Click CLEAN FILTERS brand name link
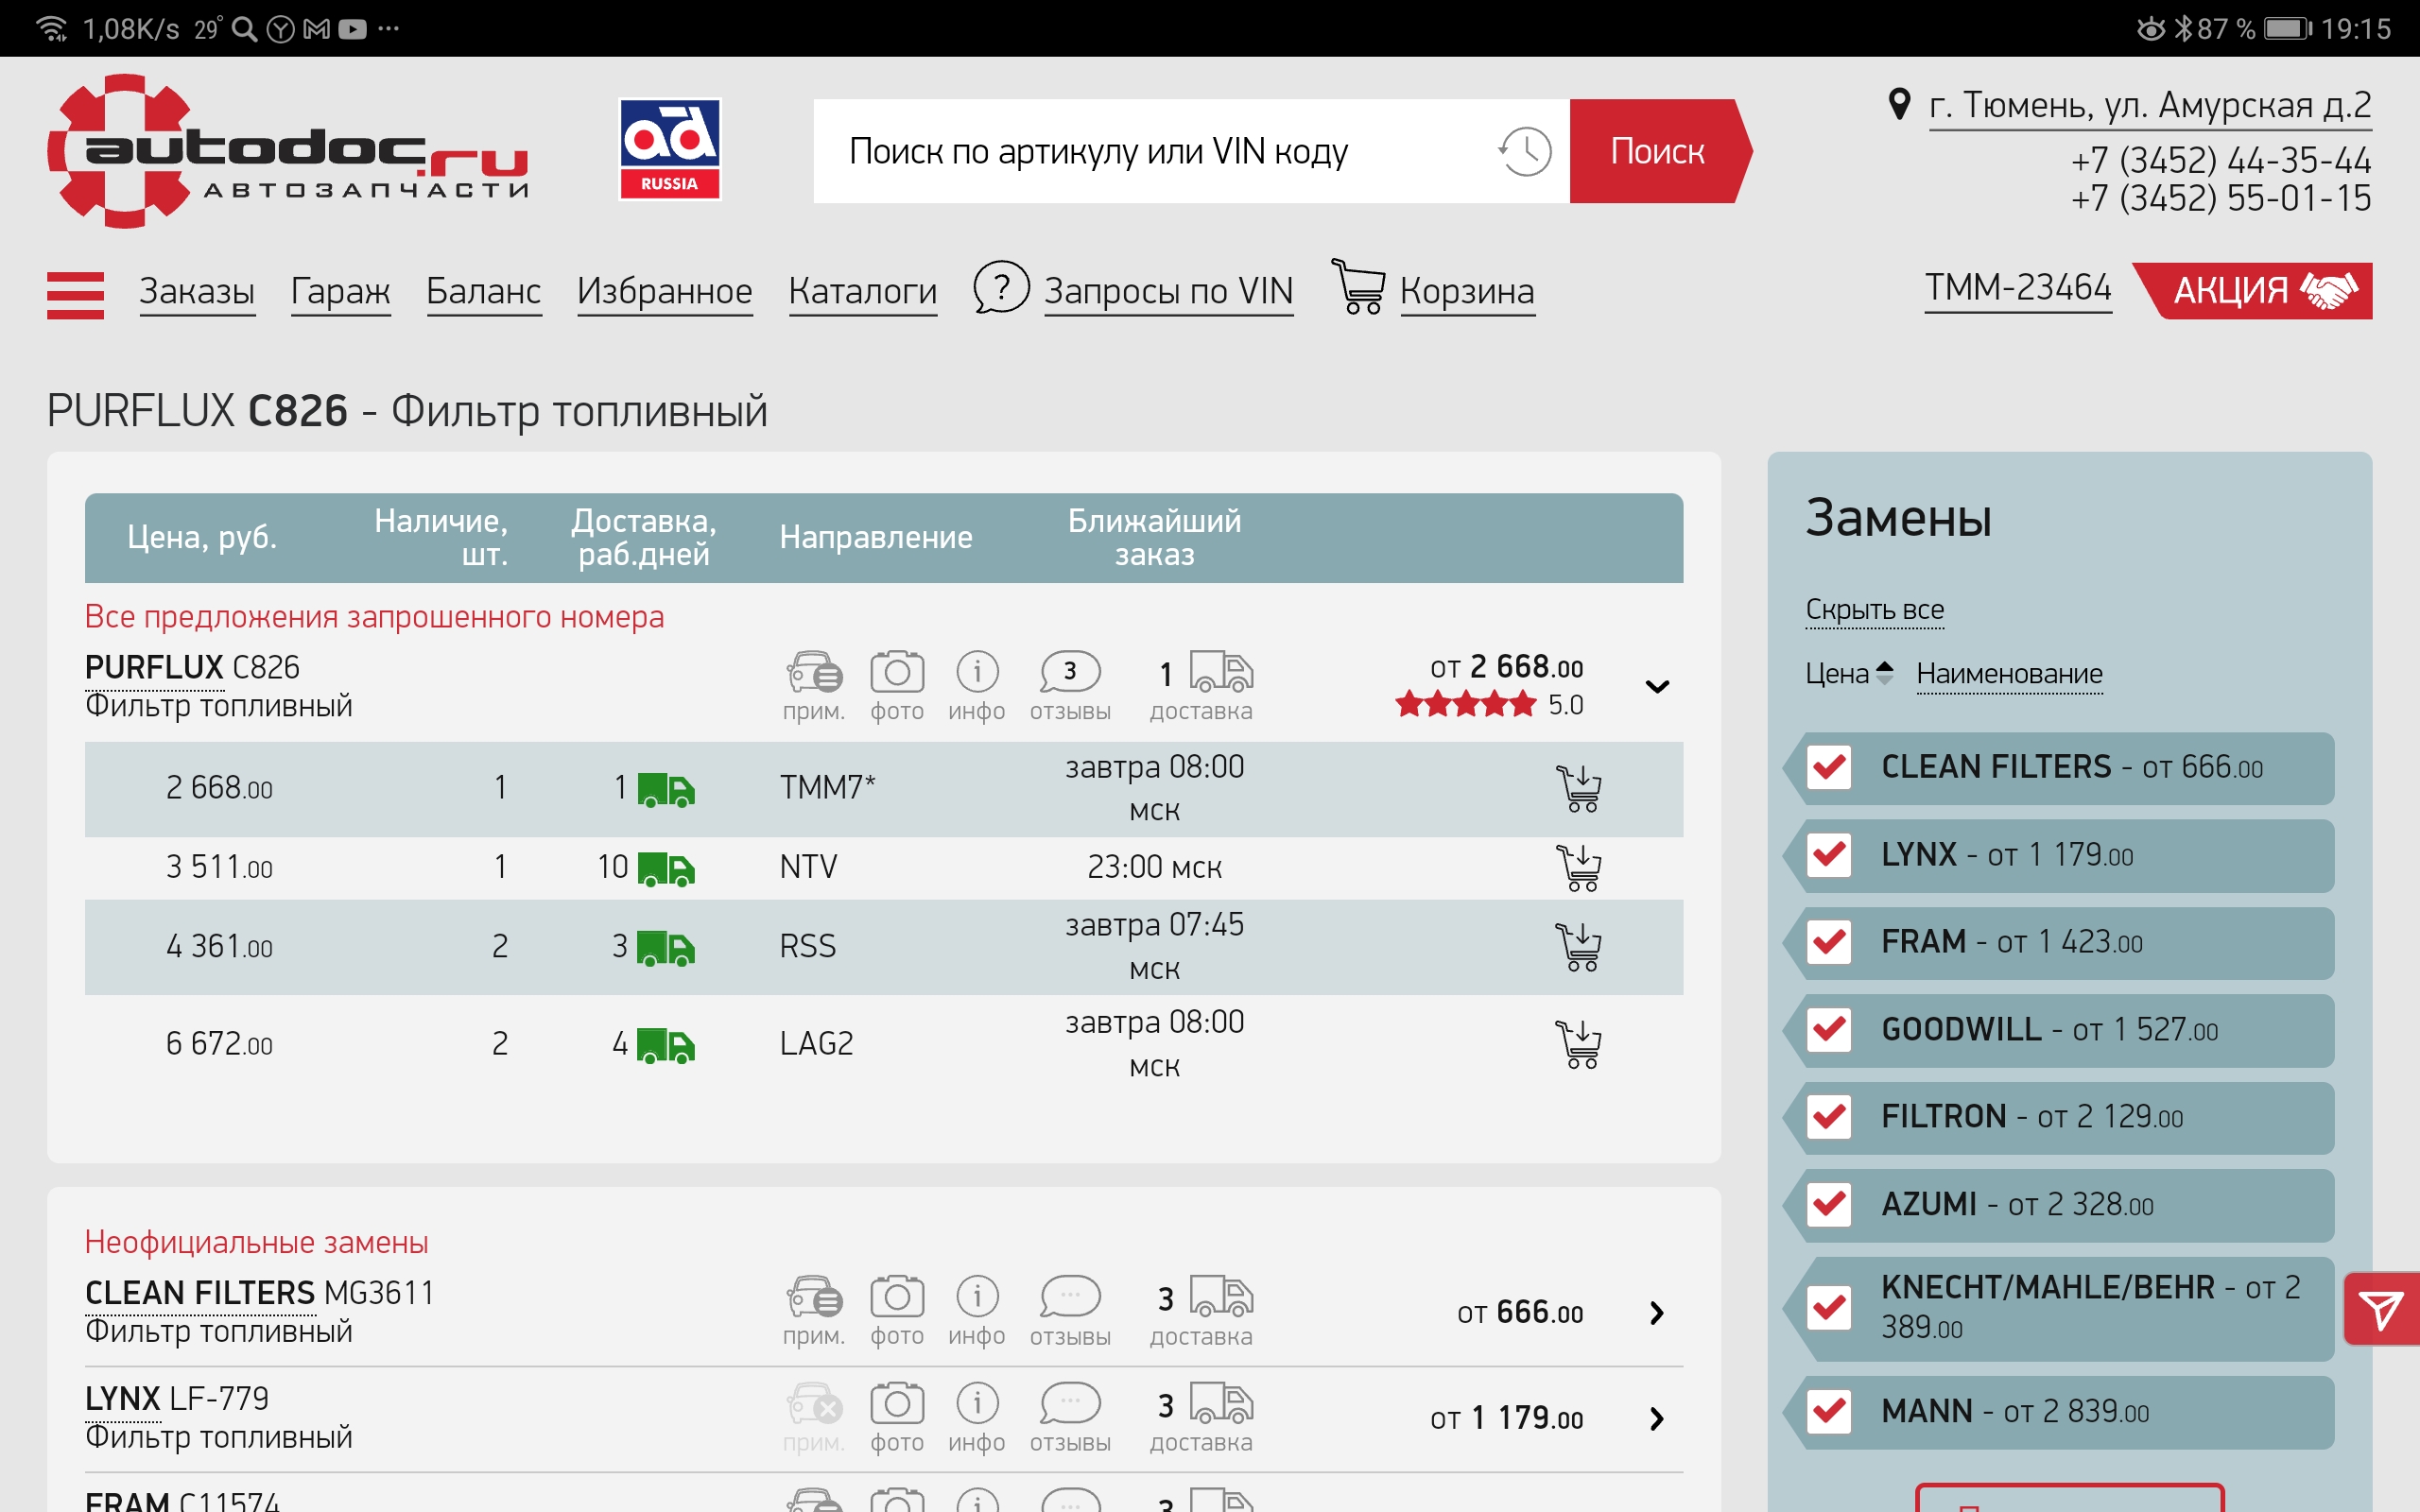Viewport: 2420px width, 1512px height. (200, 1293)
